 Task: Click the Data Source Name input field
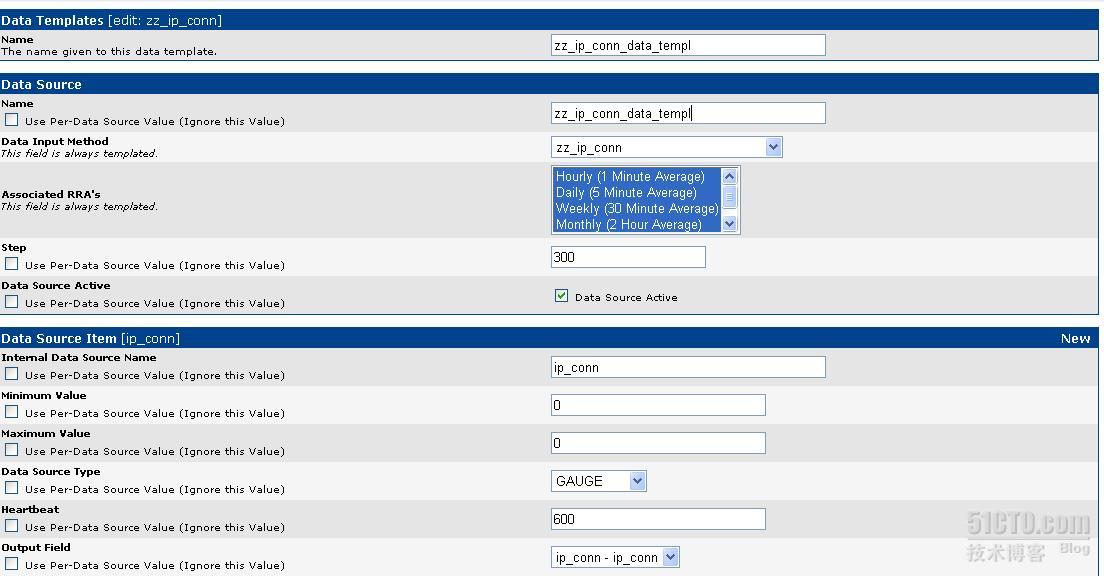[688, 113]
